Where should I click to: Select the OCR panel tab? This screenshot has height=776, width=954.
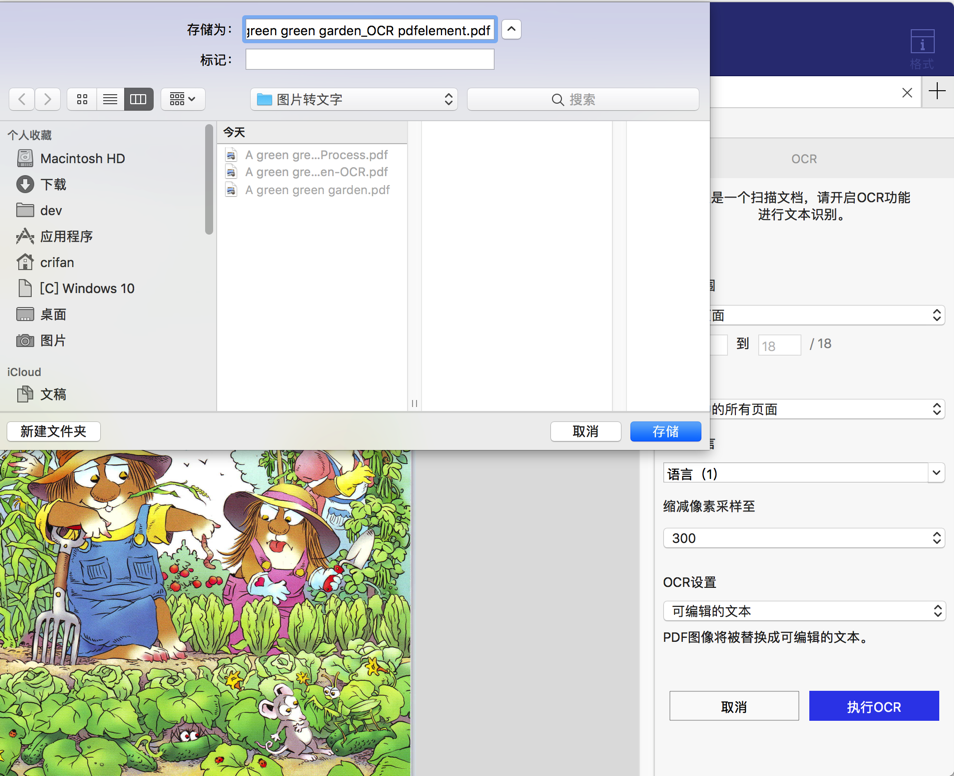pyautogui.click(x=804, y=159)
